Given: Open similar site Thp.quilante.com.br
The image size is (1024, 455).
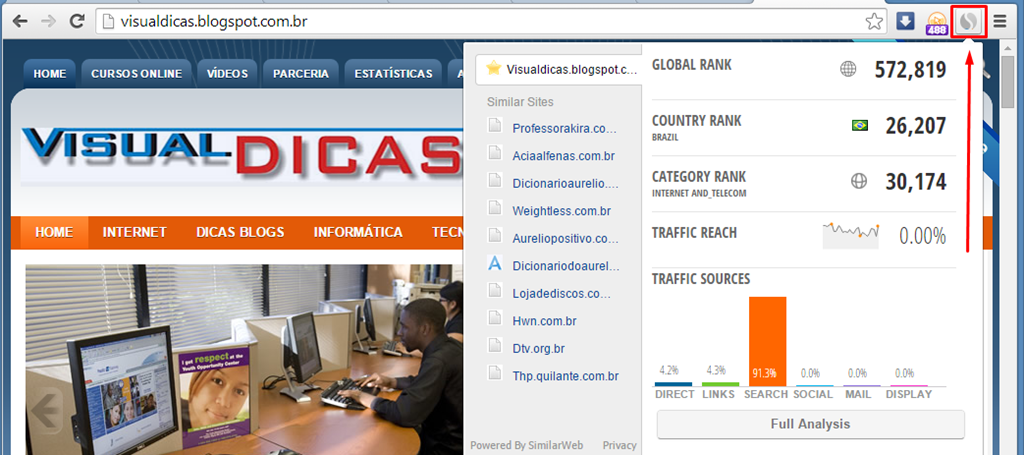Looking at the screenshot, I should pos(566,376).
